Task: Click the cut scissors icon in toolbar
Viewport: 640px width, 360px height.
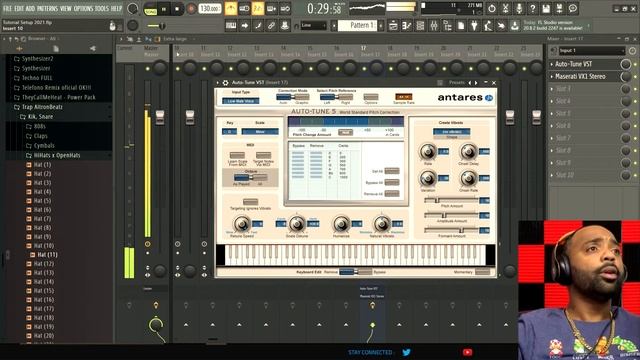Action: point(505,9)
